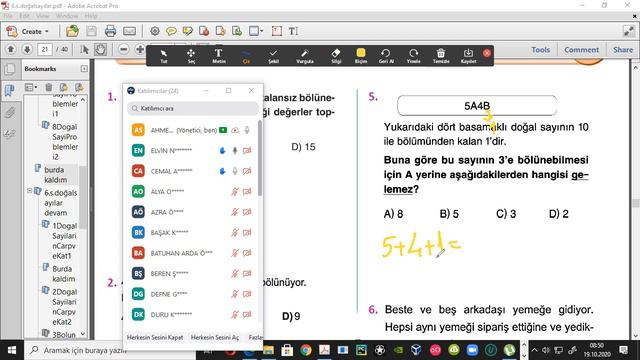Zoom out with minus button
The width and height of the screenshot is (640, 360).
[124, 49]
